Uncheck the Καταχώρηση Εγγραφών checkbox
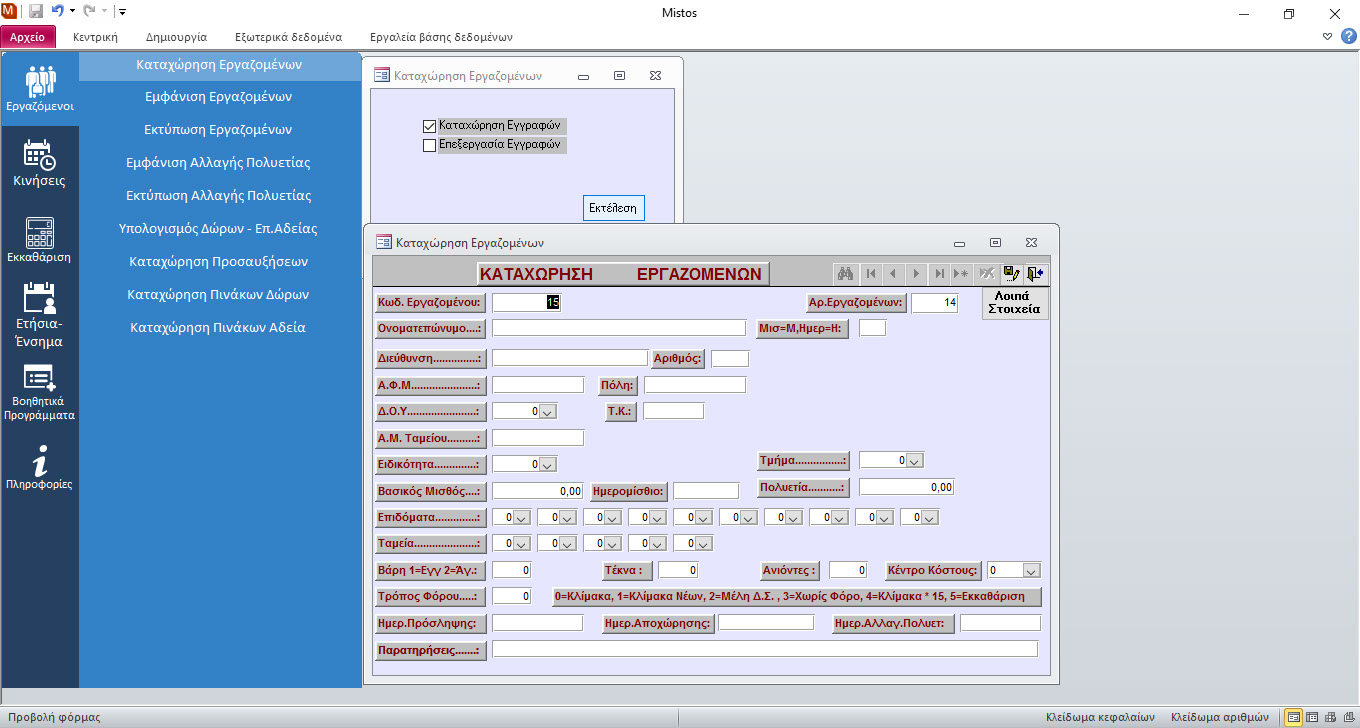1360x728 pixels. pyautogui.click(x=430, y=127)
